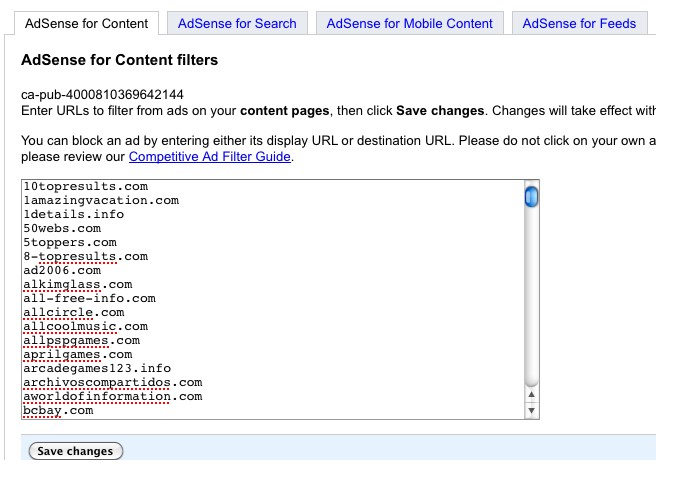
Task: Click the archivoscompartidos.com entry
Action: coord(112,382)
